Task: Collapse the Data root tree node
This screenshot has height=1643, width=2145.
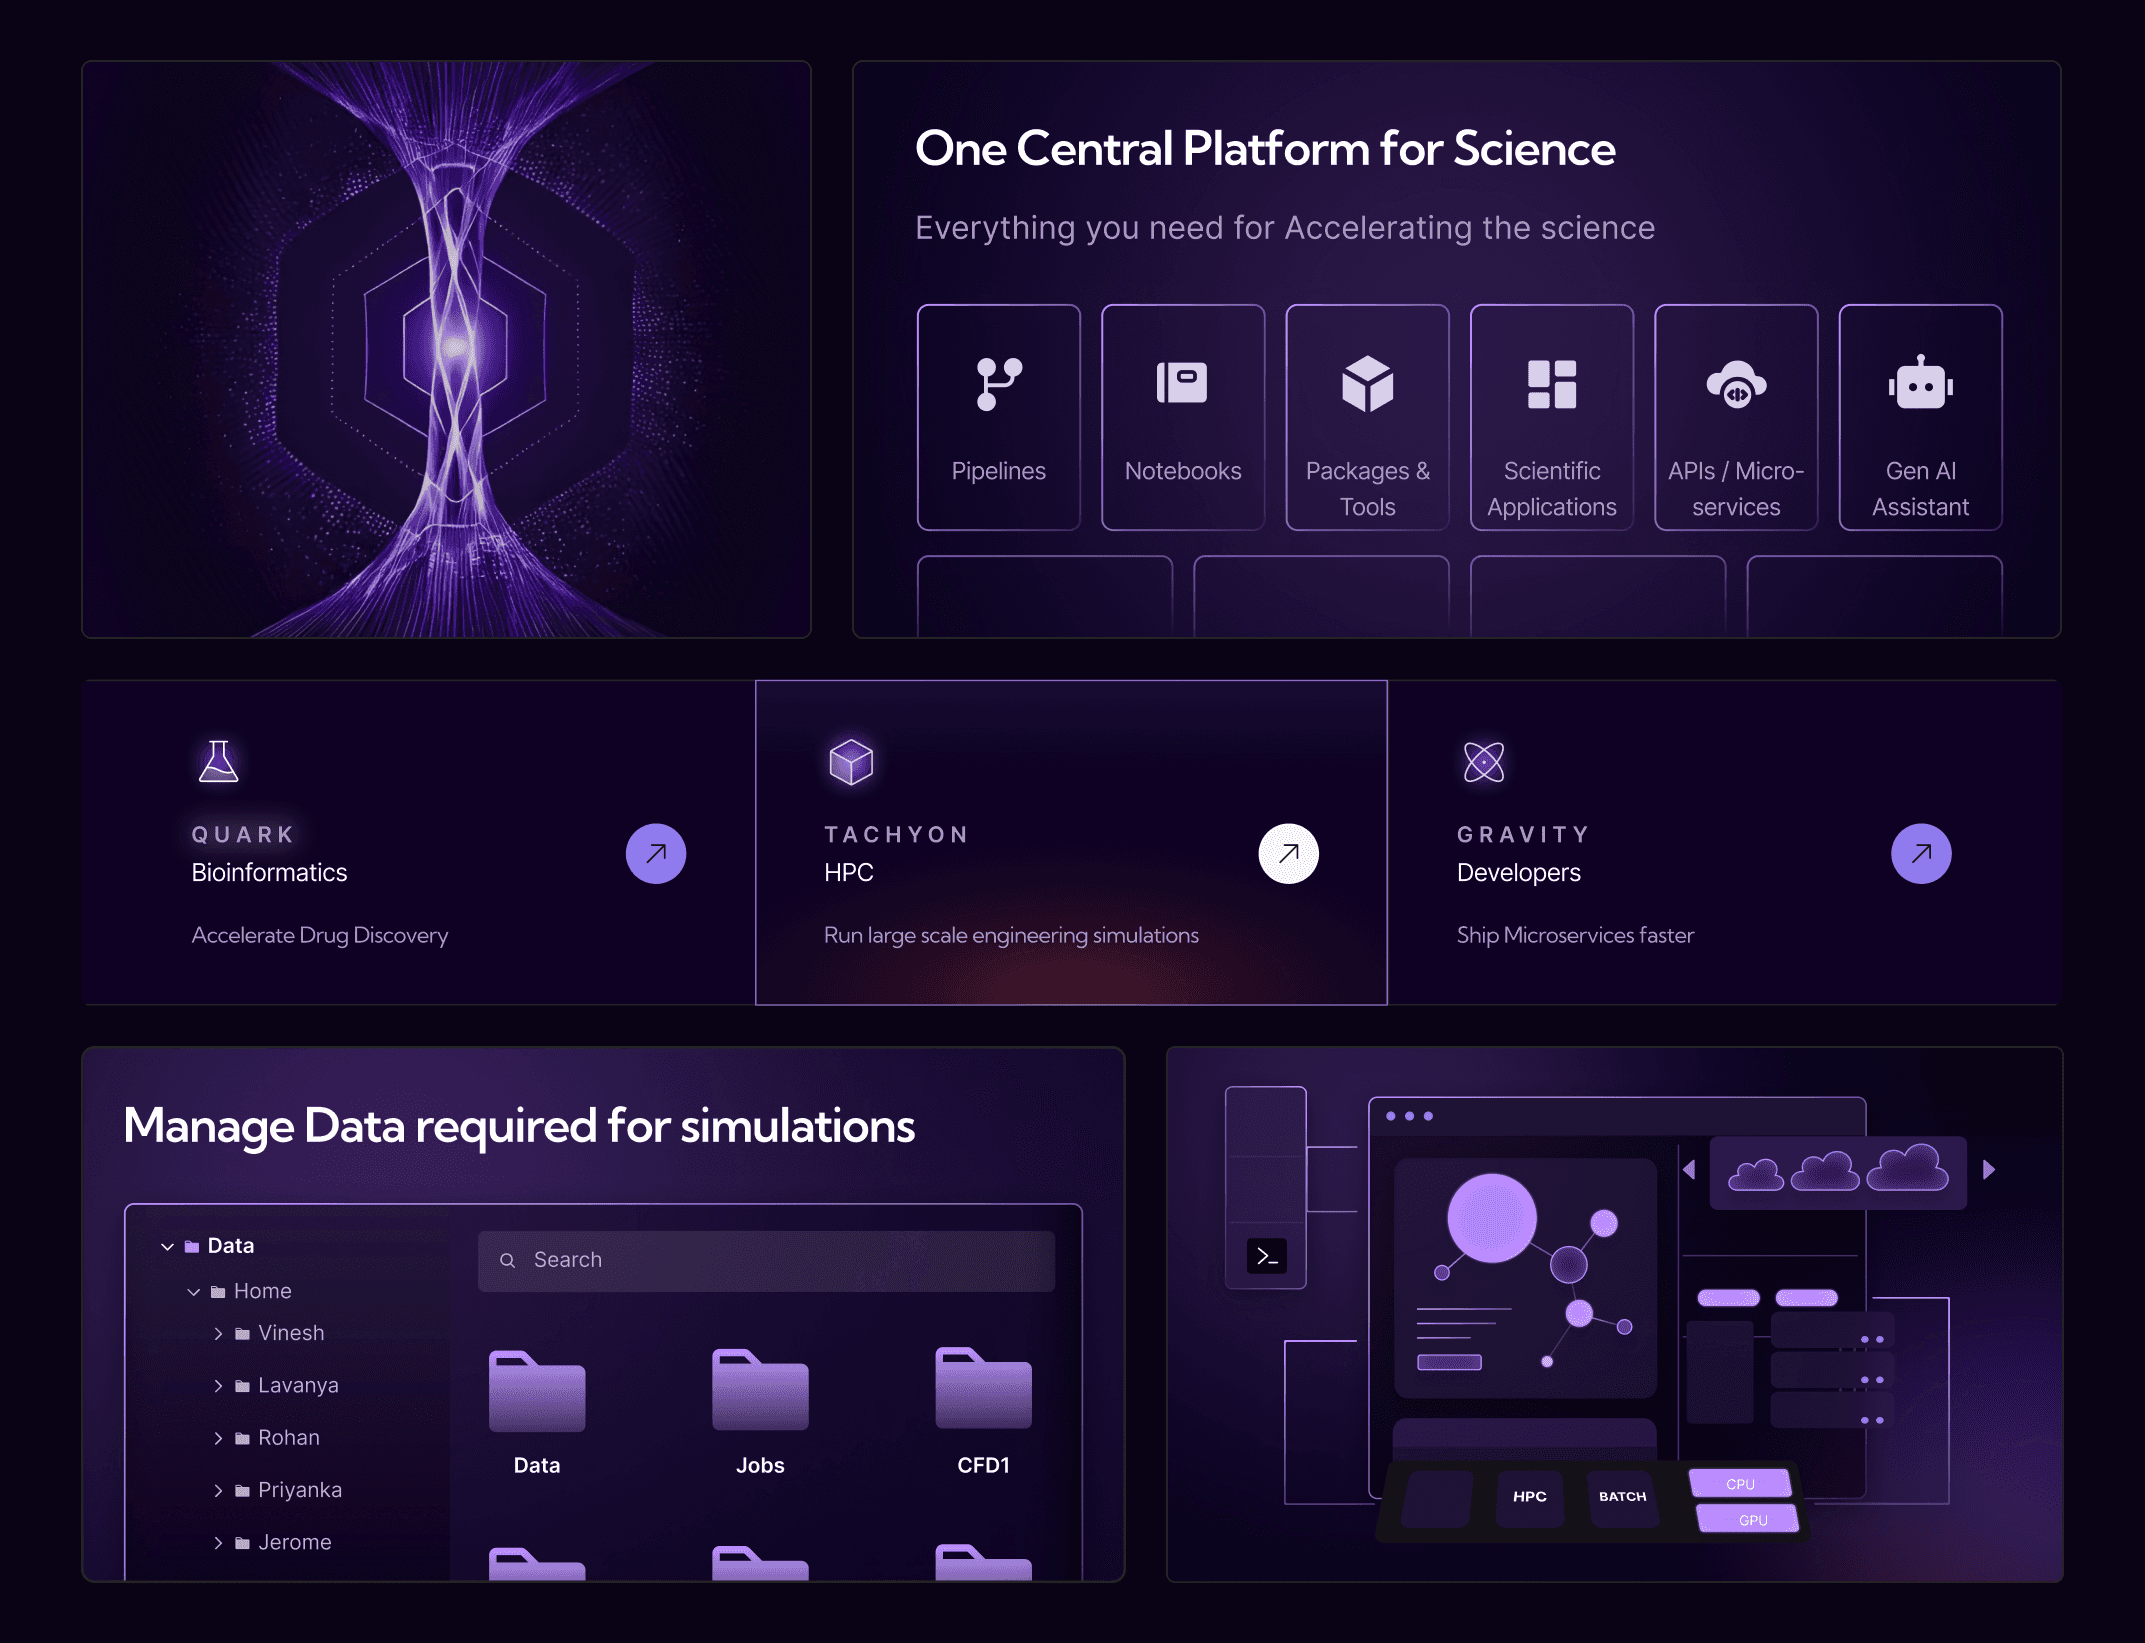Action: [x=167, y=1246]
